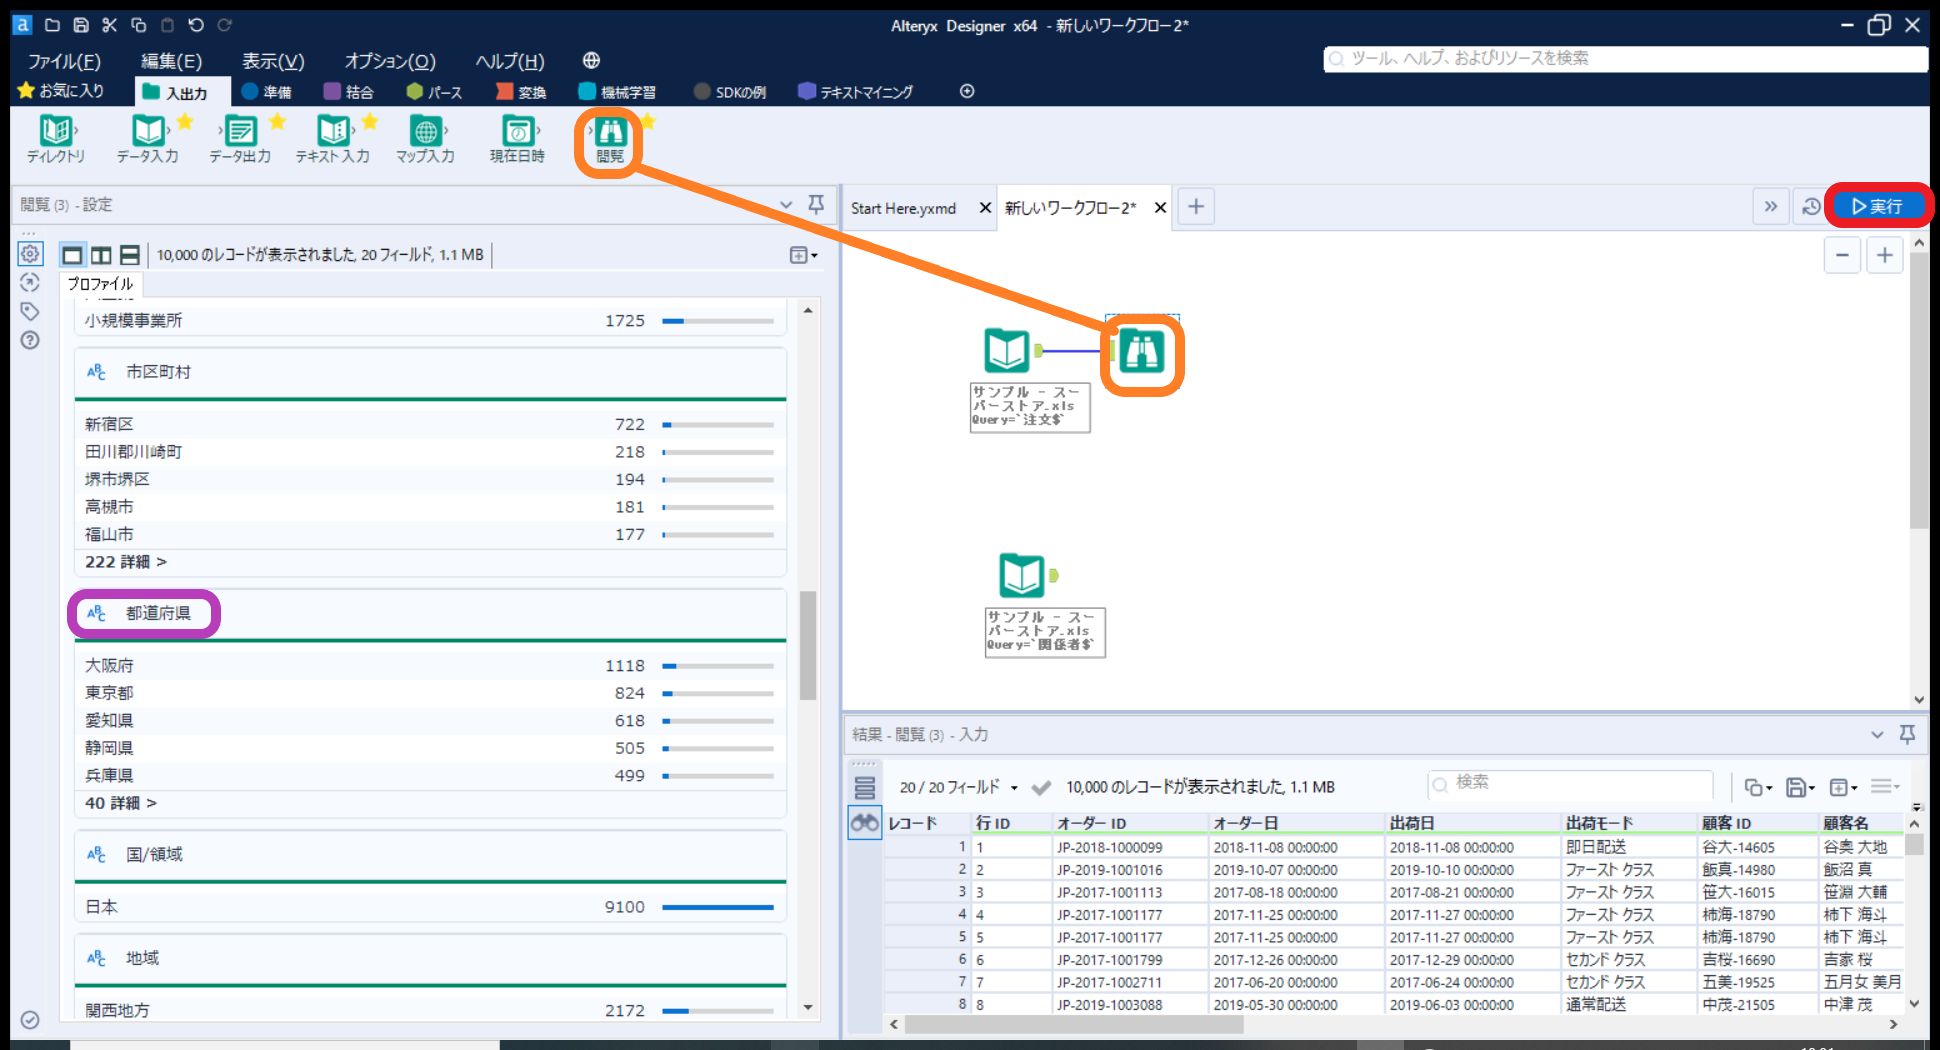The image size is (1940, 1050).
Task: Switch to single-pane view layout
Action: tap(72, 255)
